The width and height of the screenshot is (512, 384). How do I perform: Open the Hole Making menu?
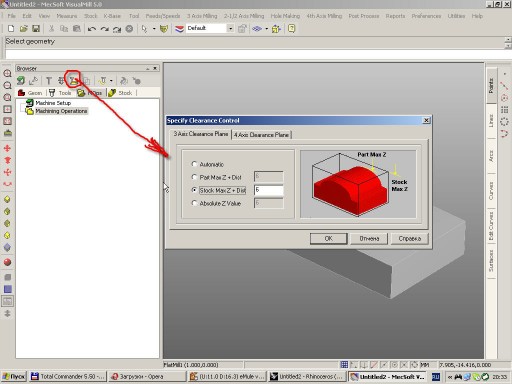coord(285,16)
